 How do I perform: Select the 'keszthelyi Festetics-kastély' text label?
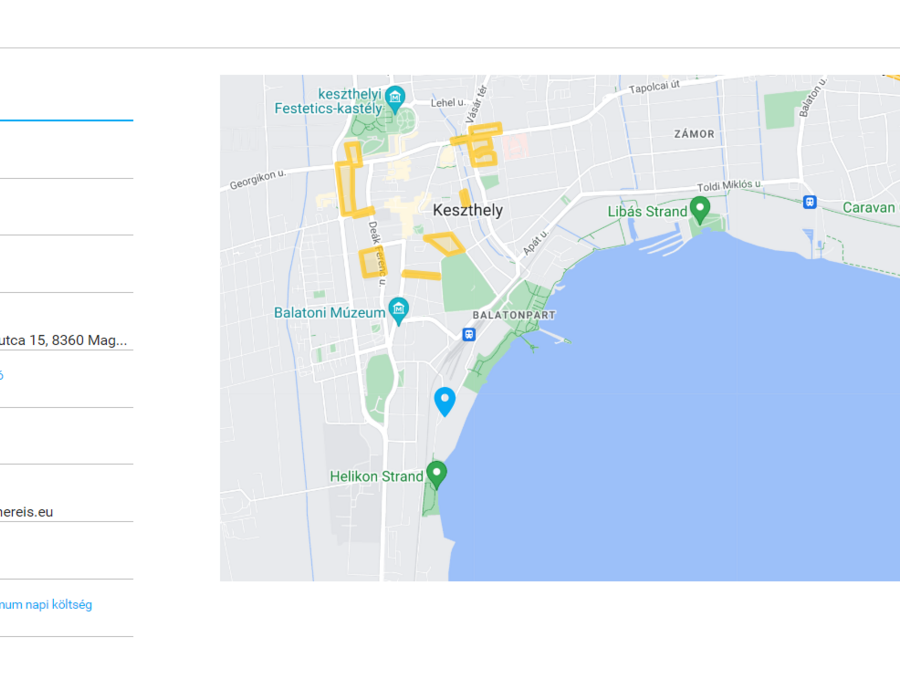coord(328,101)
